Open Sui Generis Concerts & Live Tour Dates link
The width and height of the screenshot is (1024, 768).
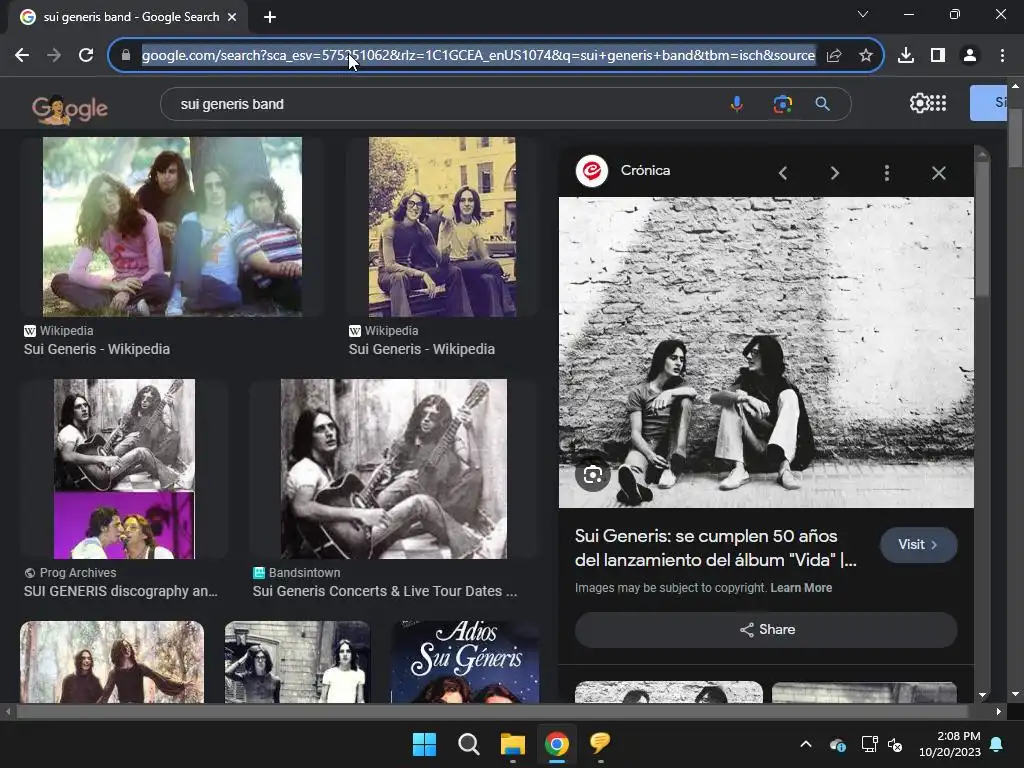385,591
